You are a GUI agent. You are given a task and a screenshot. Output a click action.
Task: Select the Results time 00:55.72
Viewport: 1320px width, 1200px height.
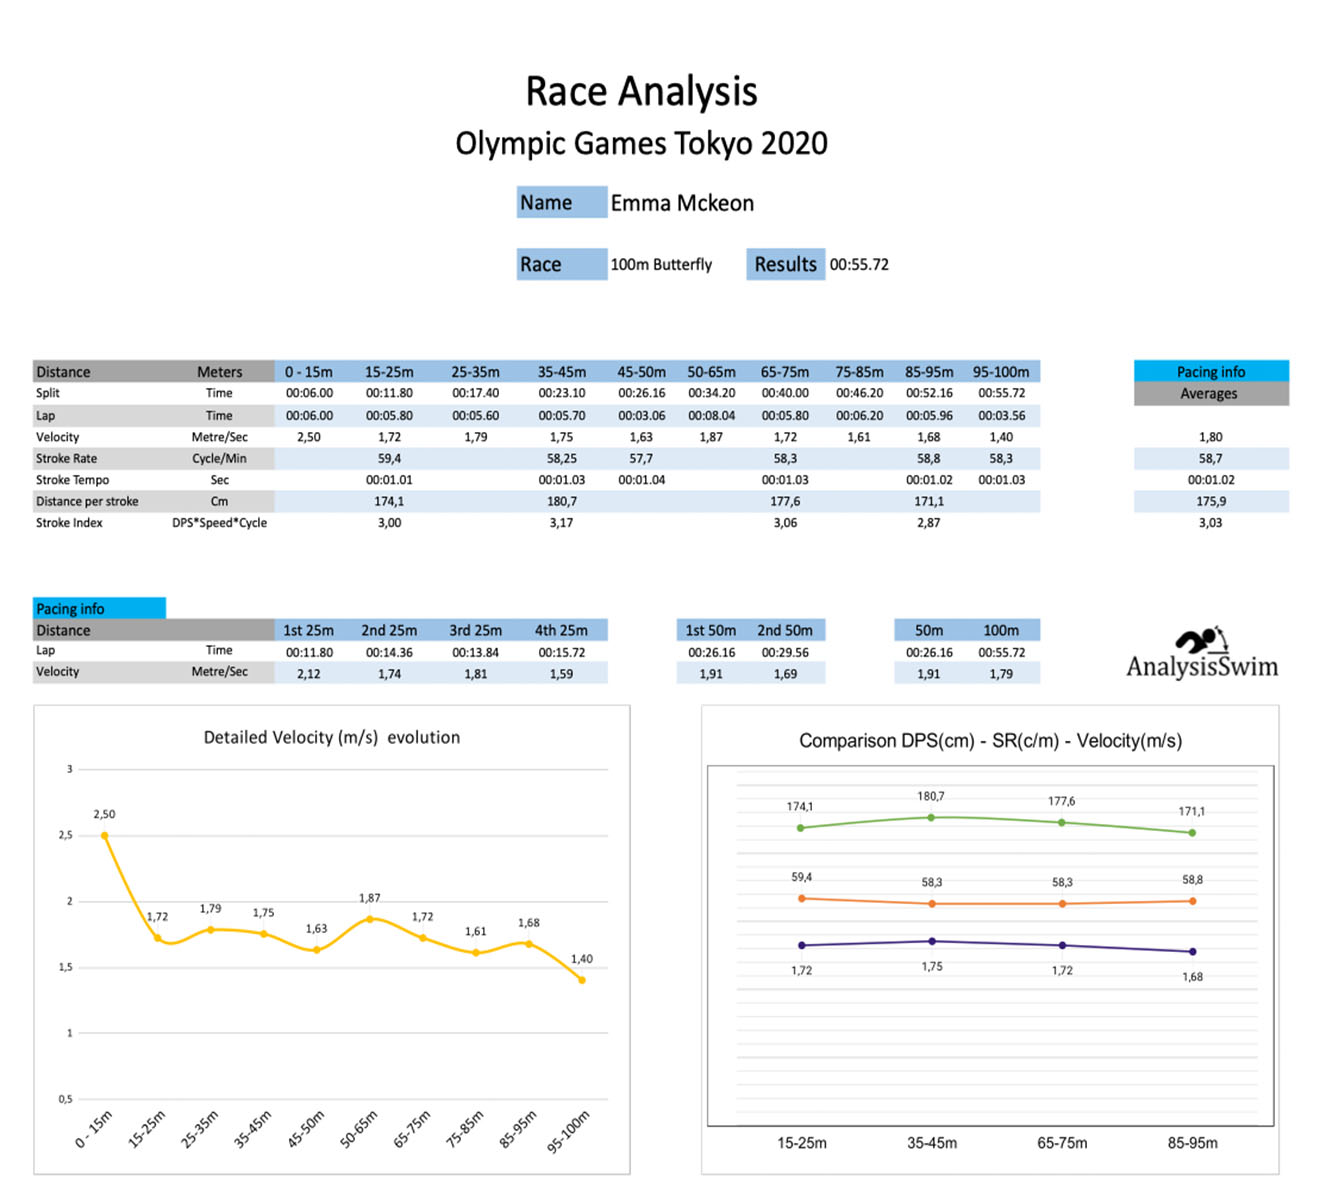click(859, 265)
